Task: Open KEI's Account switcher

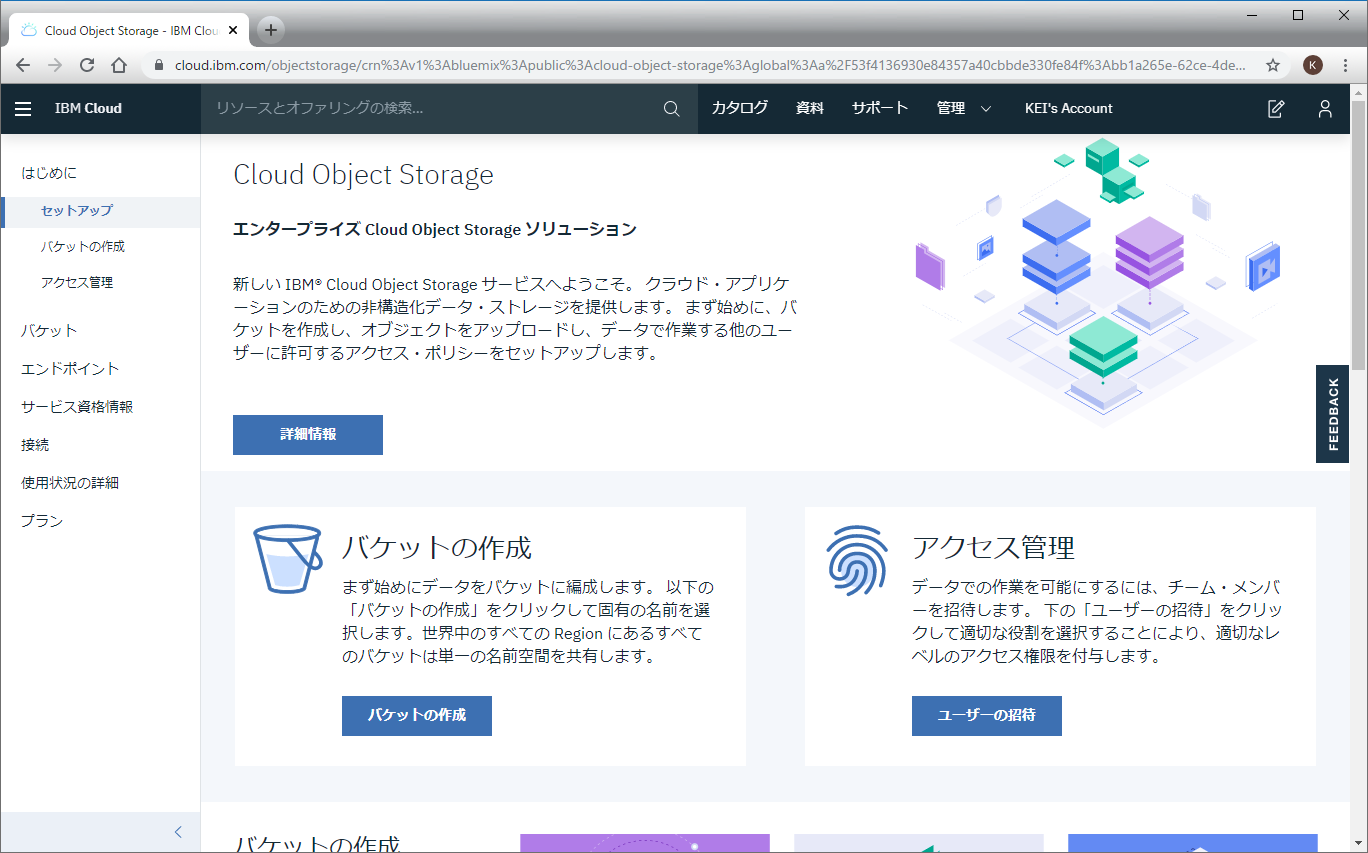Action: click(x=1069, y=109)
